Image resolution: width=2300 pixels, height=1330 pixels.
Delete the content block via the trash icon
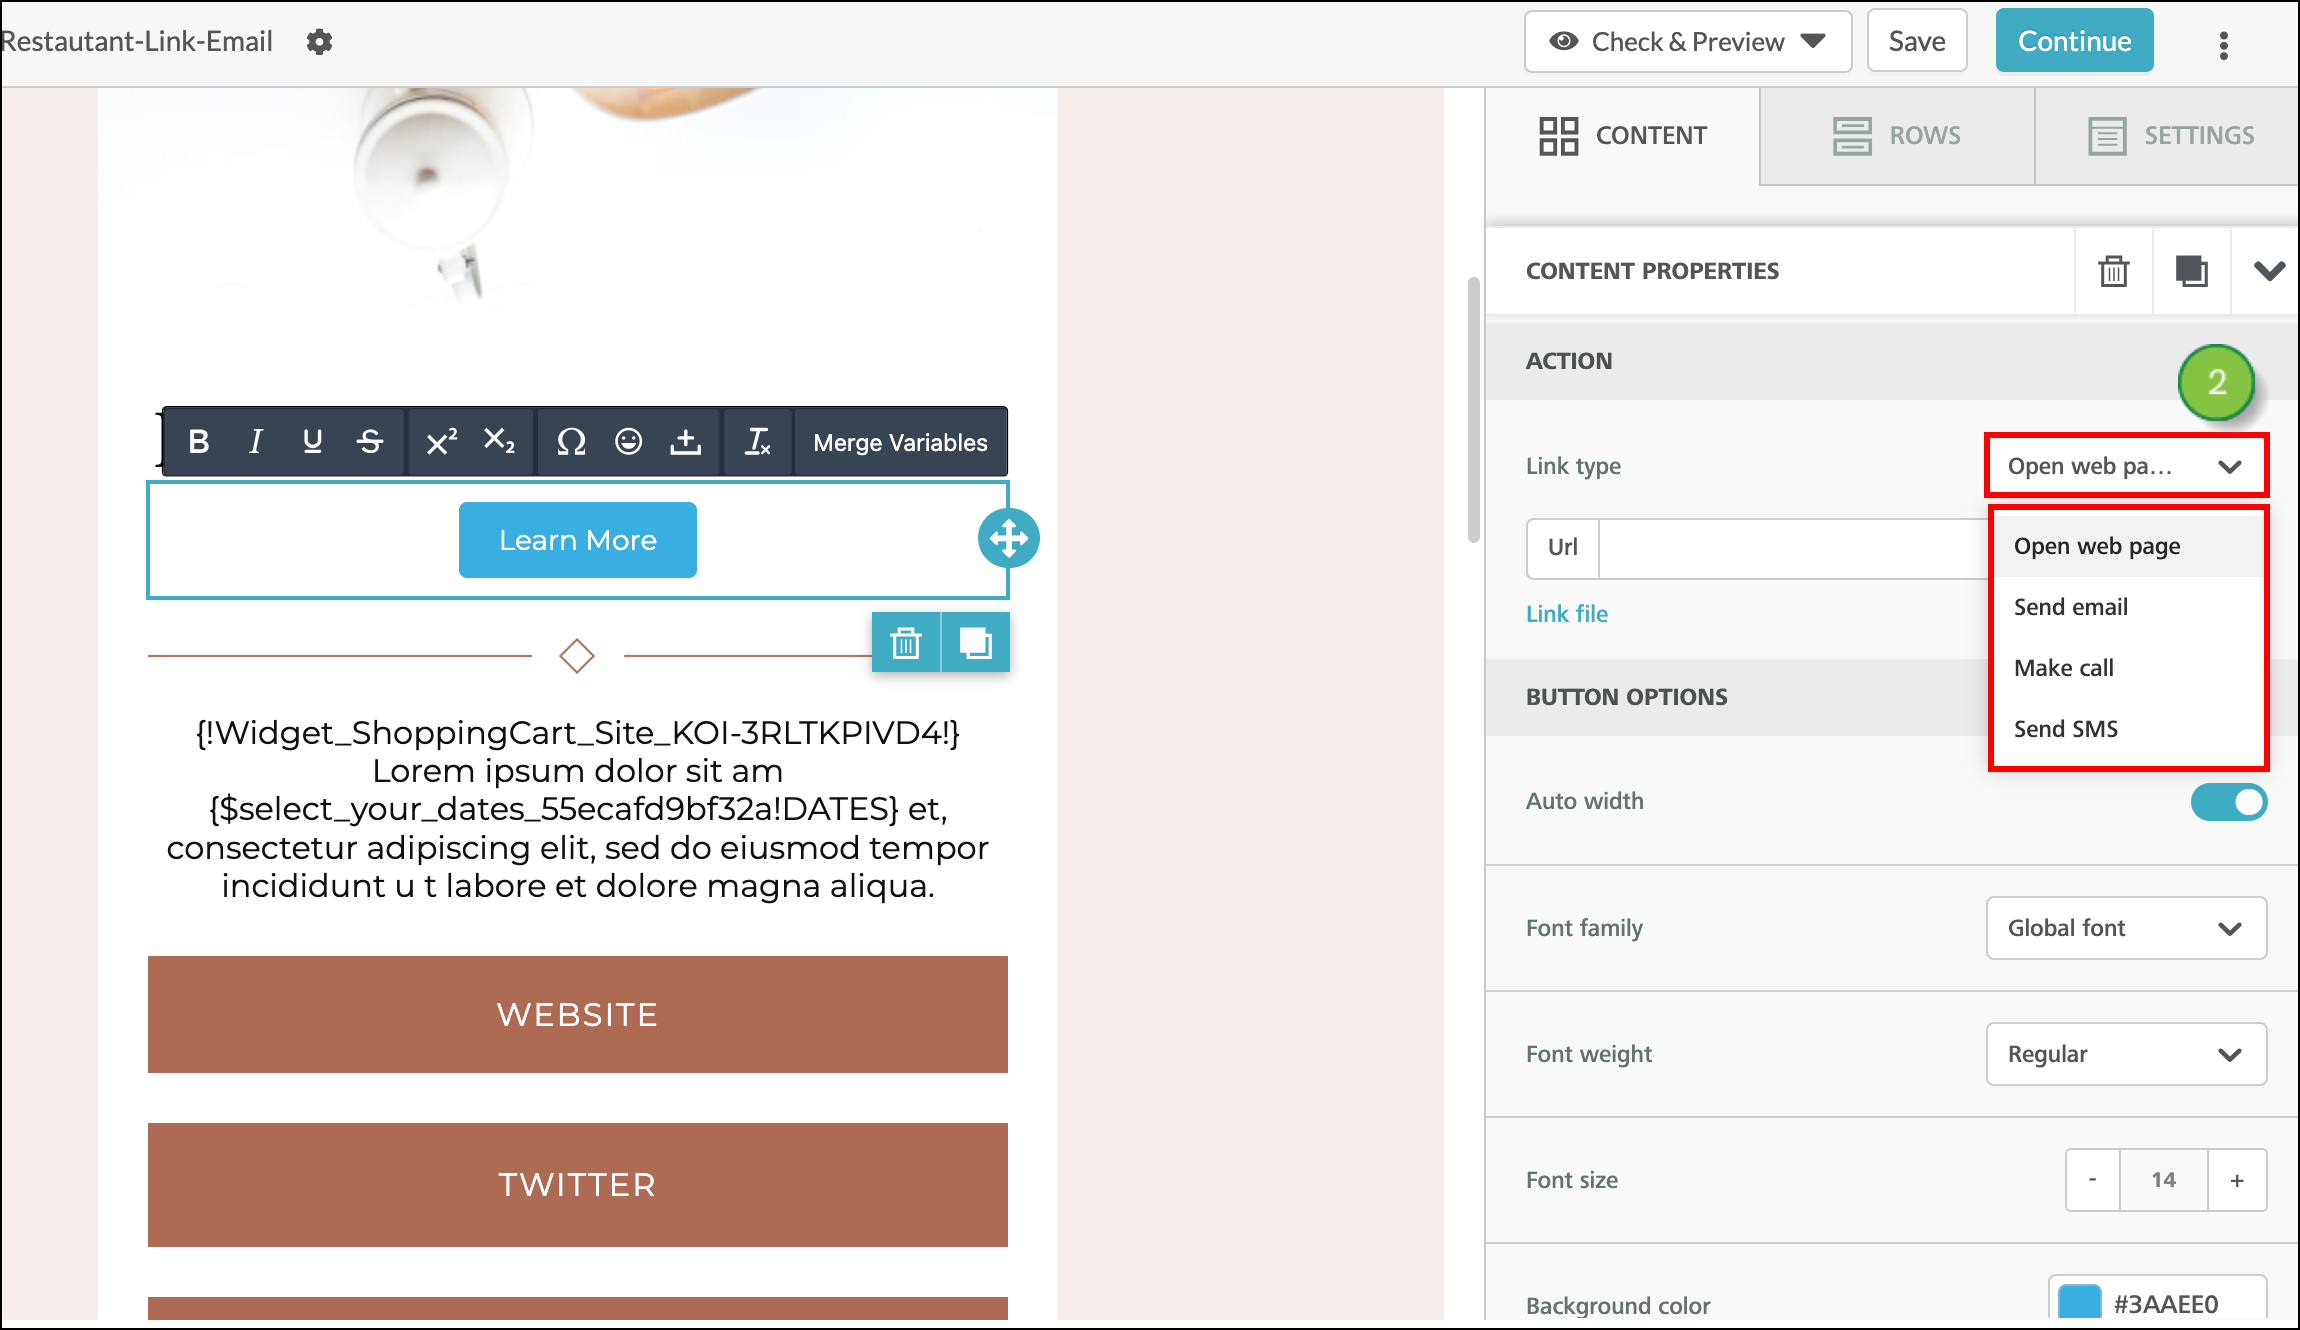click(906, 641)
